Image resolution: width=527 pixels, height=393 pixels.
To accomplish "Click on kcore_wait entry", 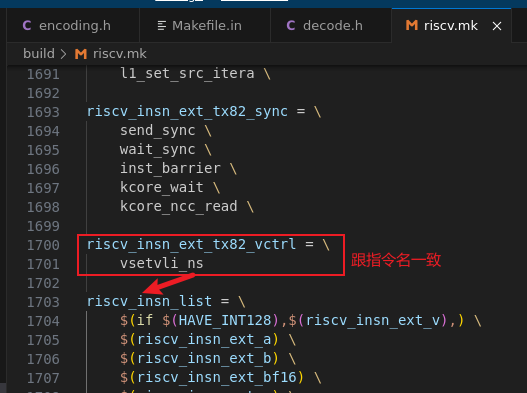I will pyautogui.click(x=162, y=188).
